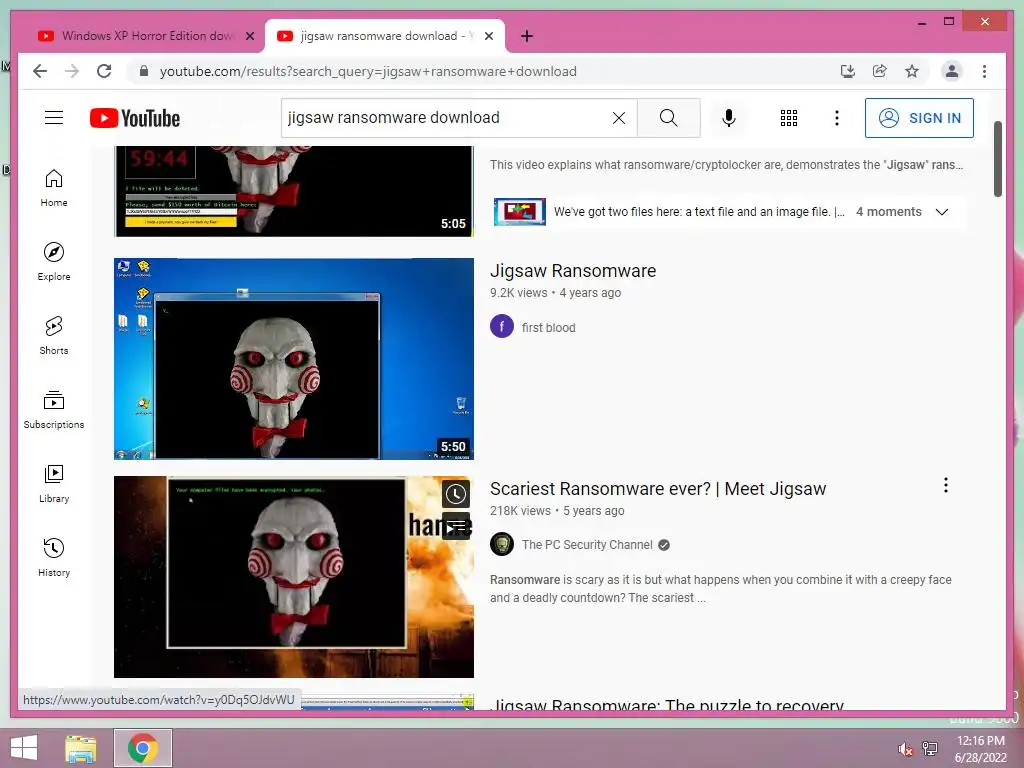
Task: Open the YouTube apps grid
Action: pos(788,118)
